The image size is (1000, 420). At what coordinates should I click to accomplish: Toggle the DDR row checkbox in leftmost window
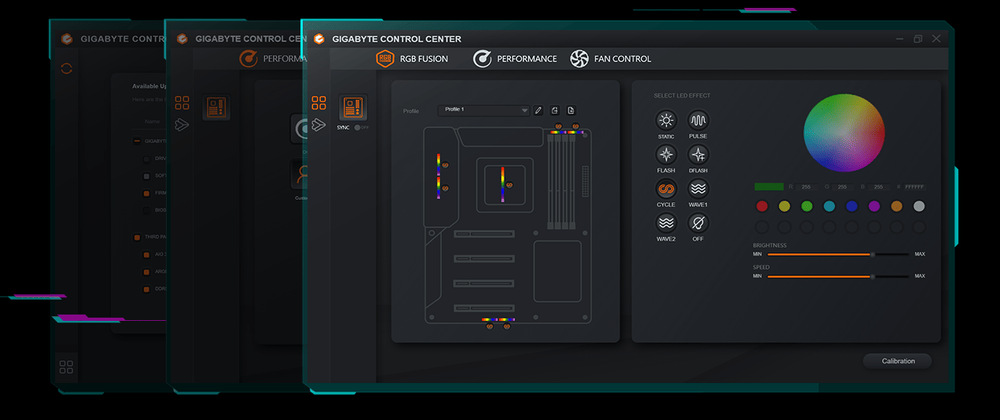point(146,289)
